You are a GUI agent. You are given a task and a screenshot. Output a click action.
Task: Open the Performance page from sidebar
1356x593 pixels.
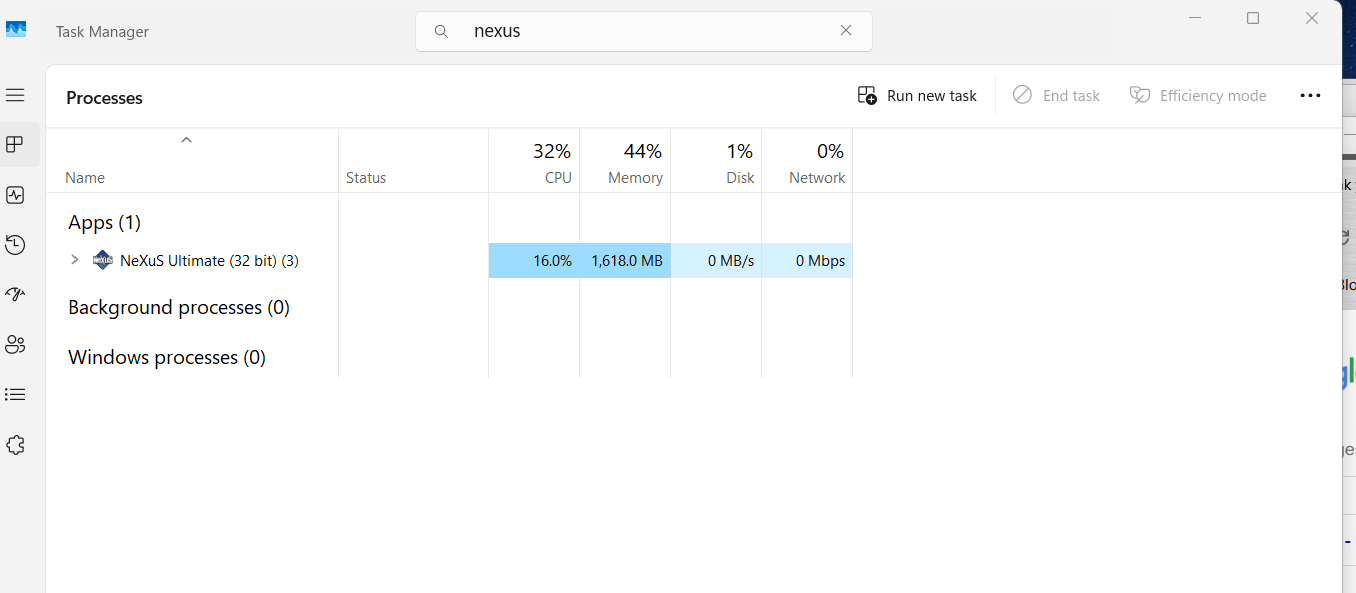(15, 195)
